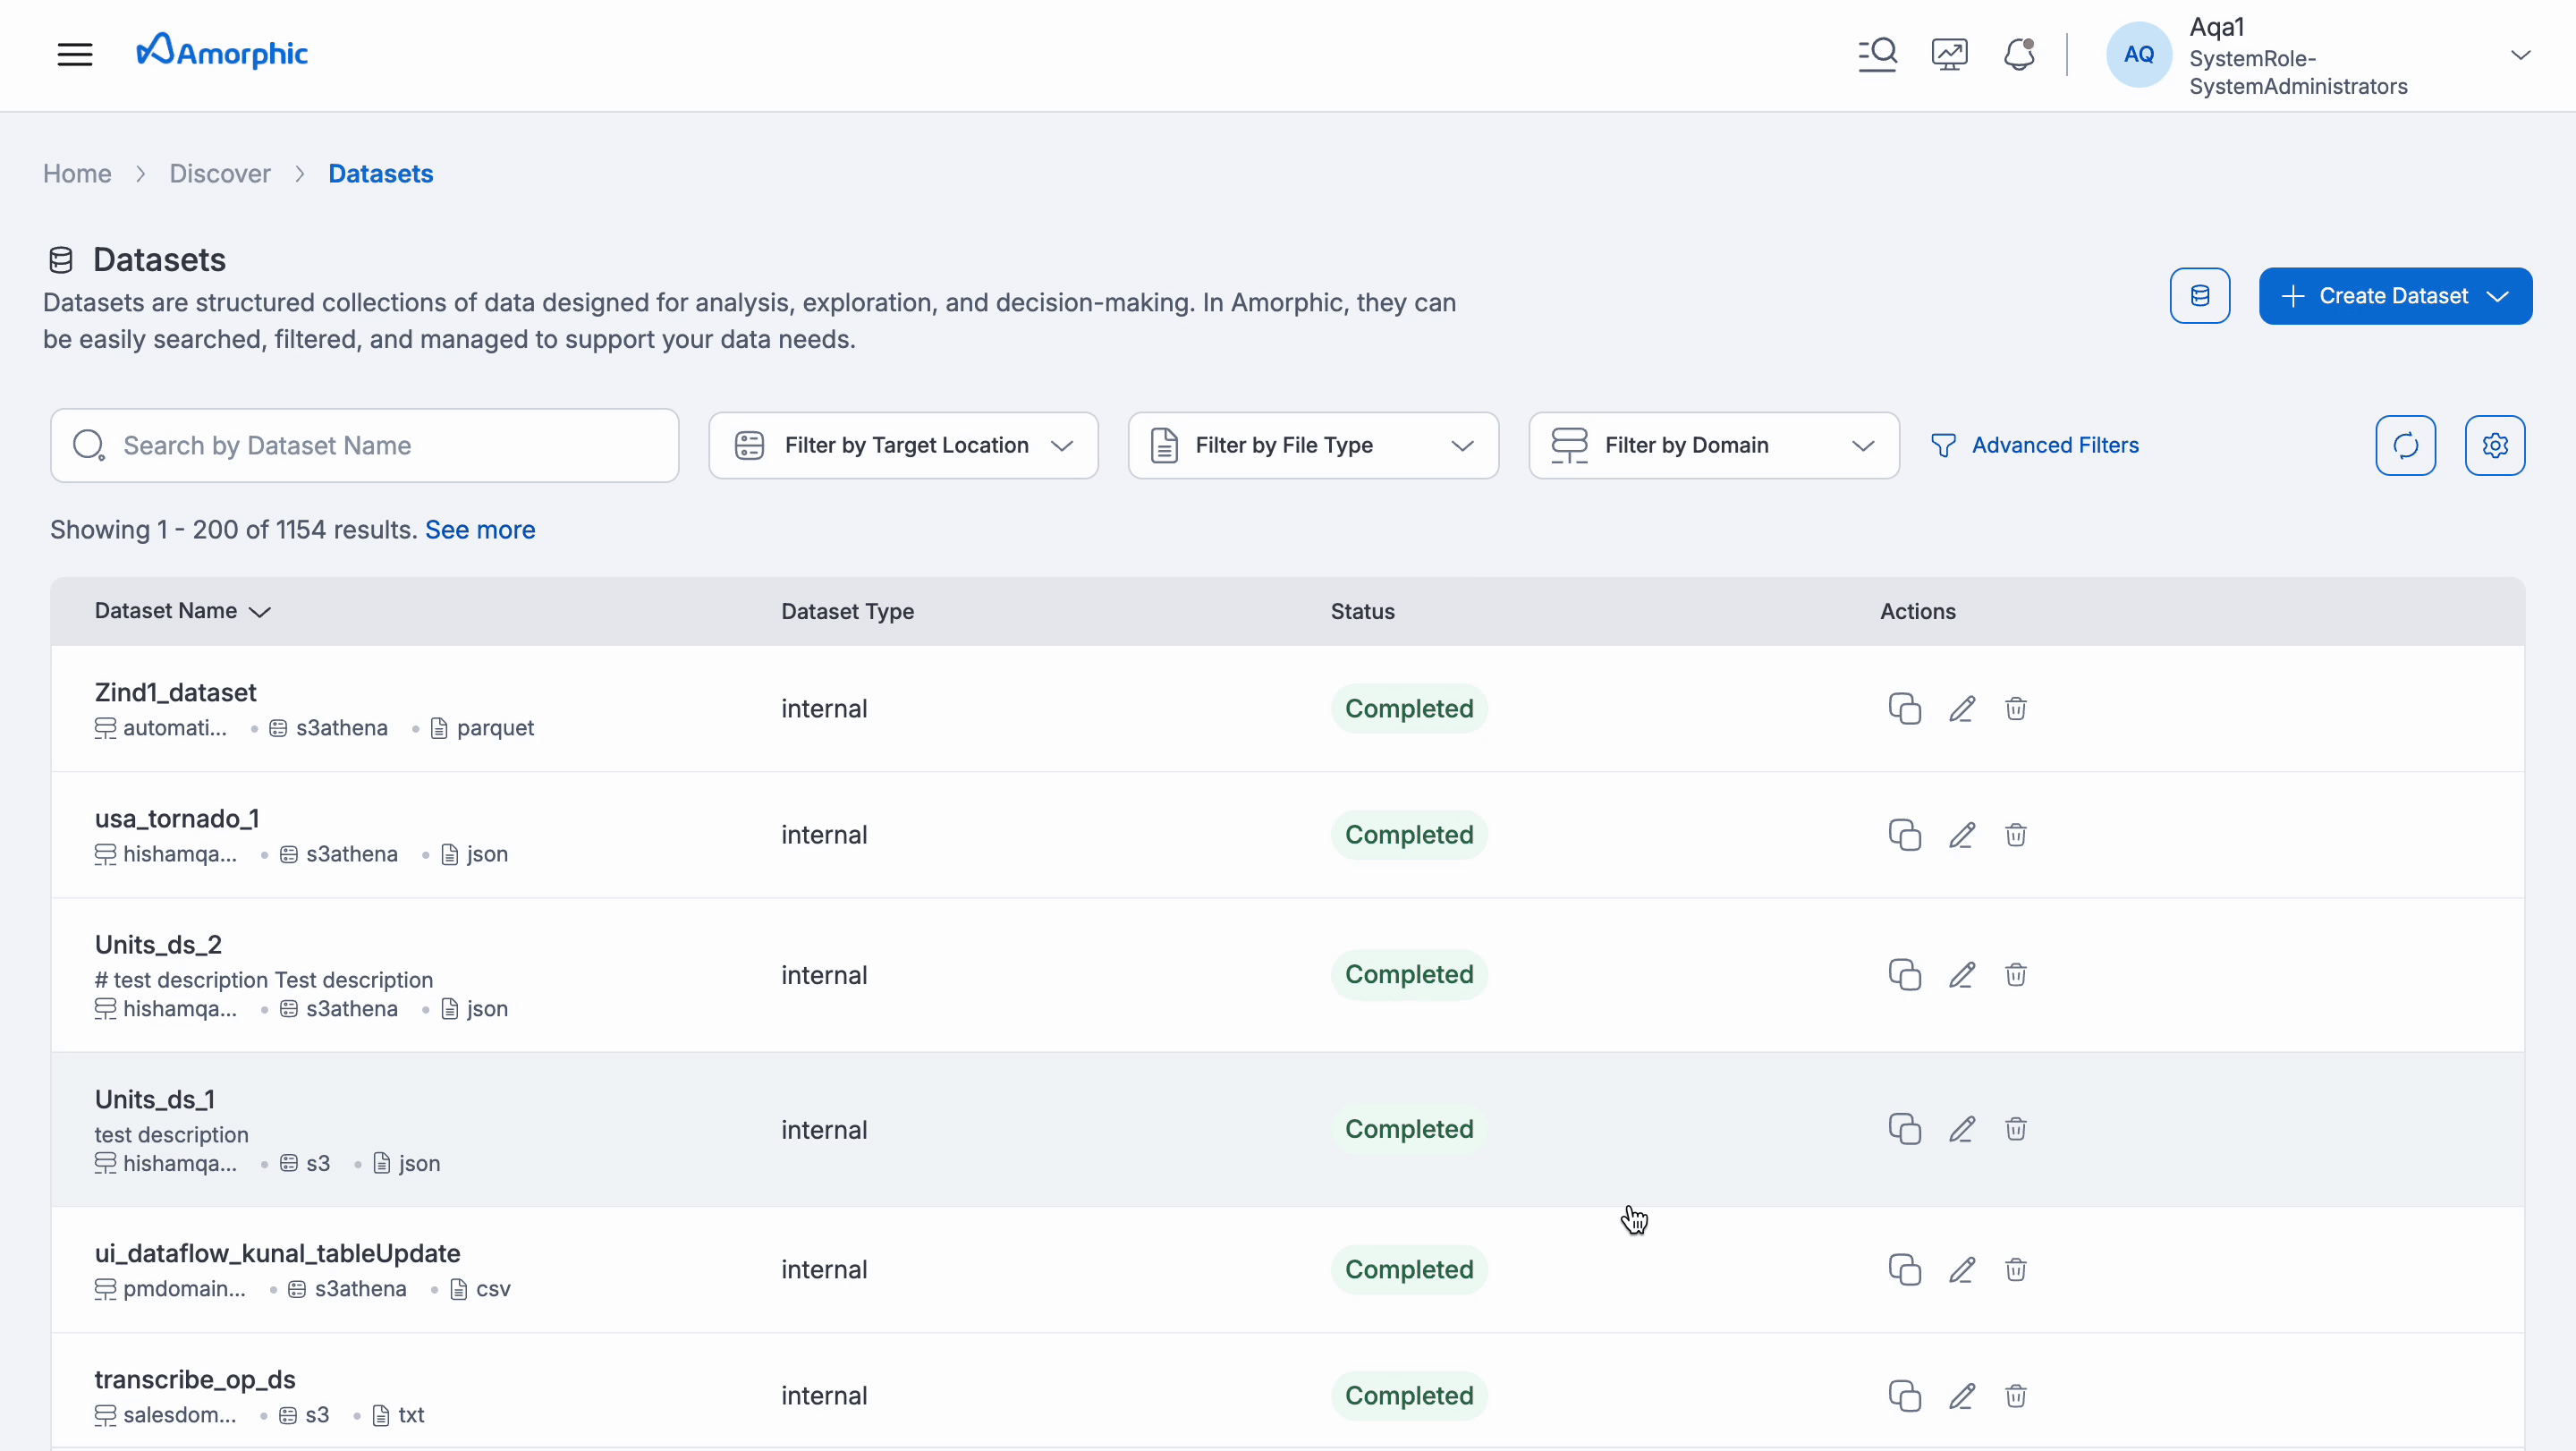The width and height of the screenshot is (2576, 1451).
Task: Expand the user profile chevron for Aqa1
Action: pyautogui.click(x=2521, y=55)
